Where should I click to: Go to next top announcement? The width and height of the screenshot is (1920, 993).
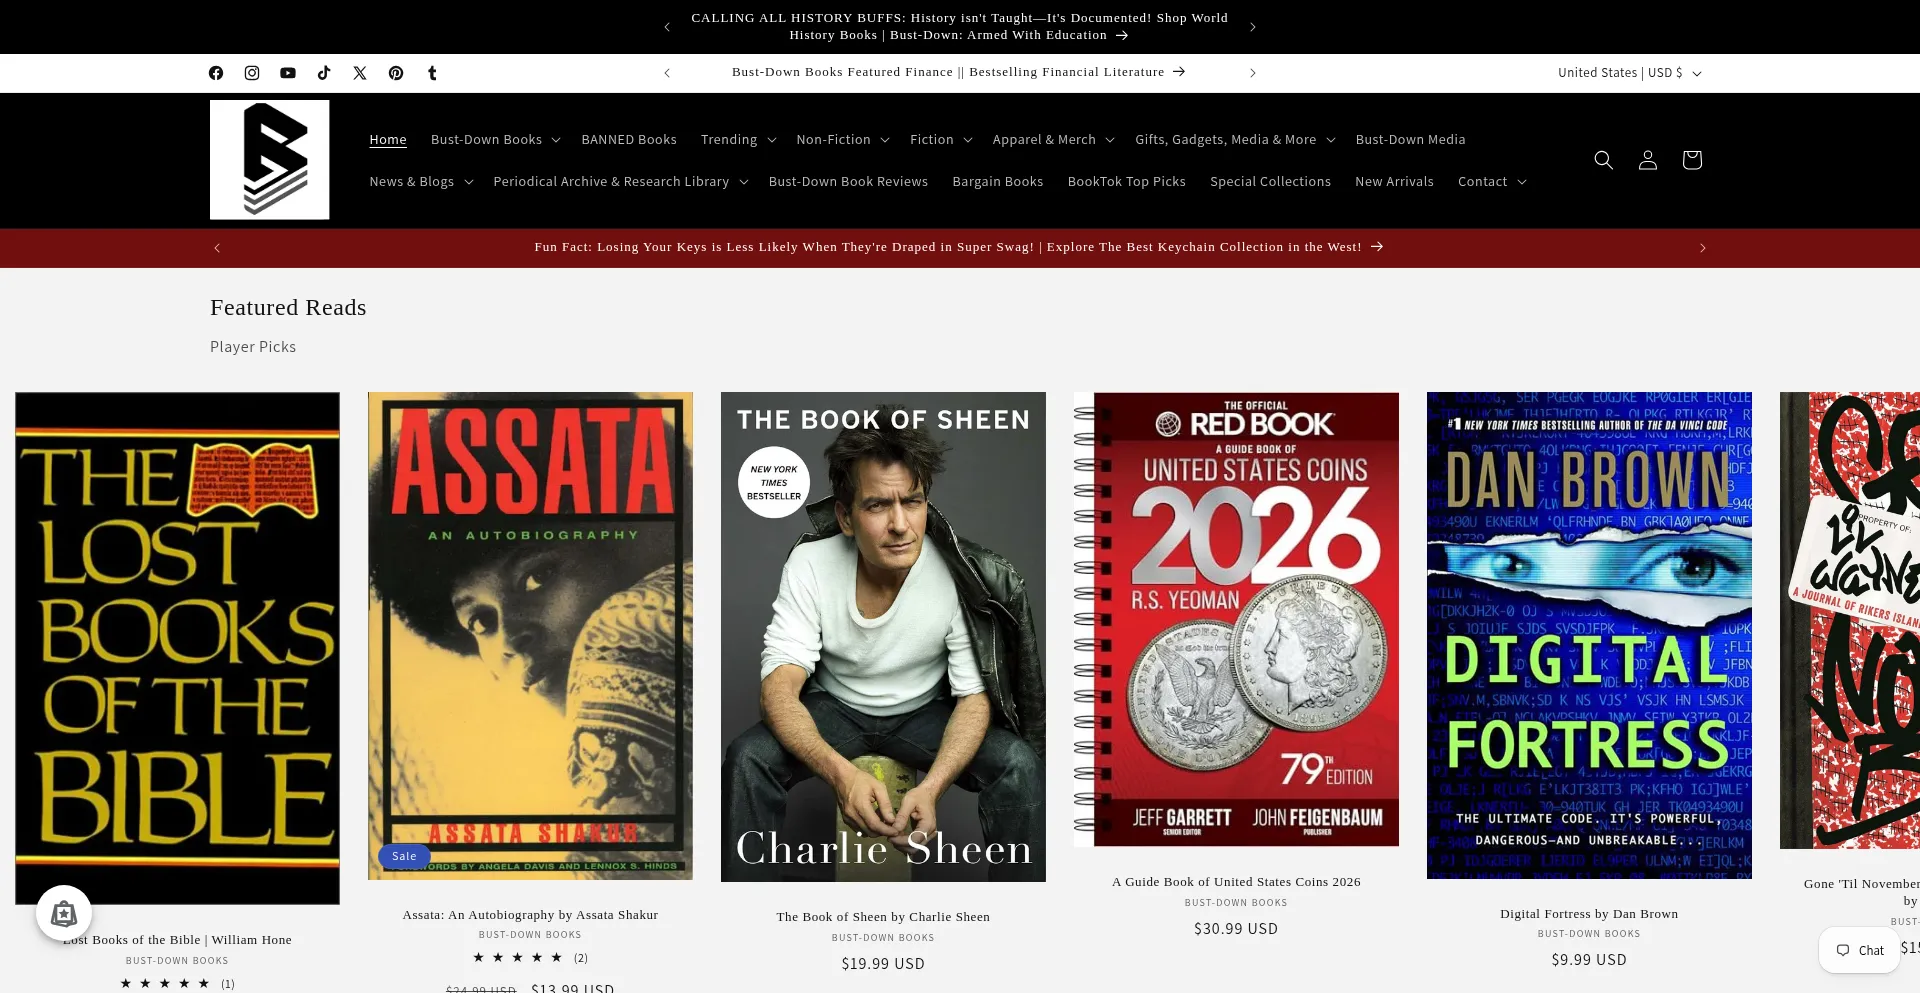tap(1252, 27)
